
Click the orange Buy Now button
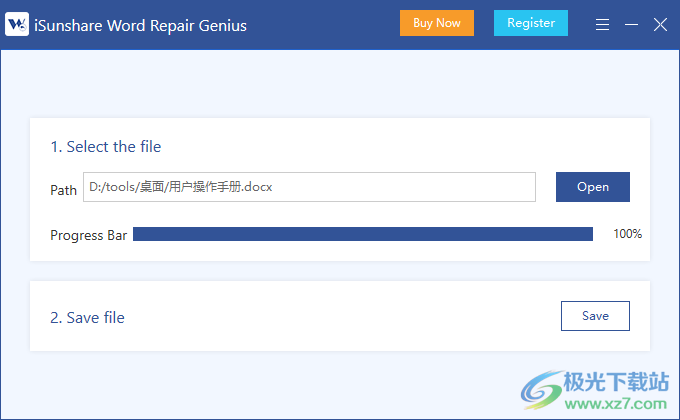point(437,23)
